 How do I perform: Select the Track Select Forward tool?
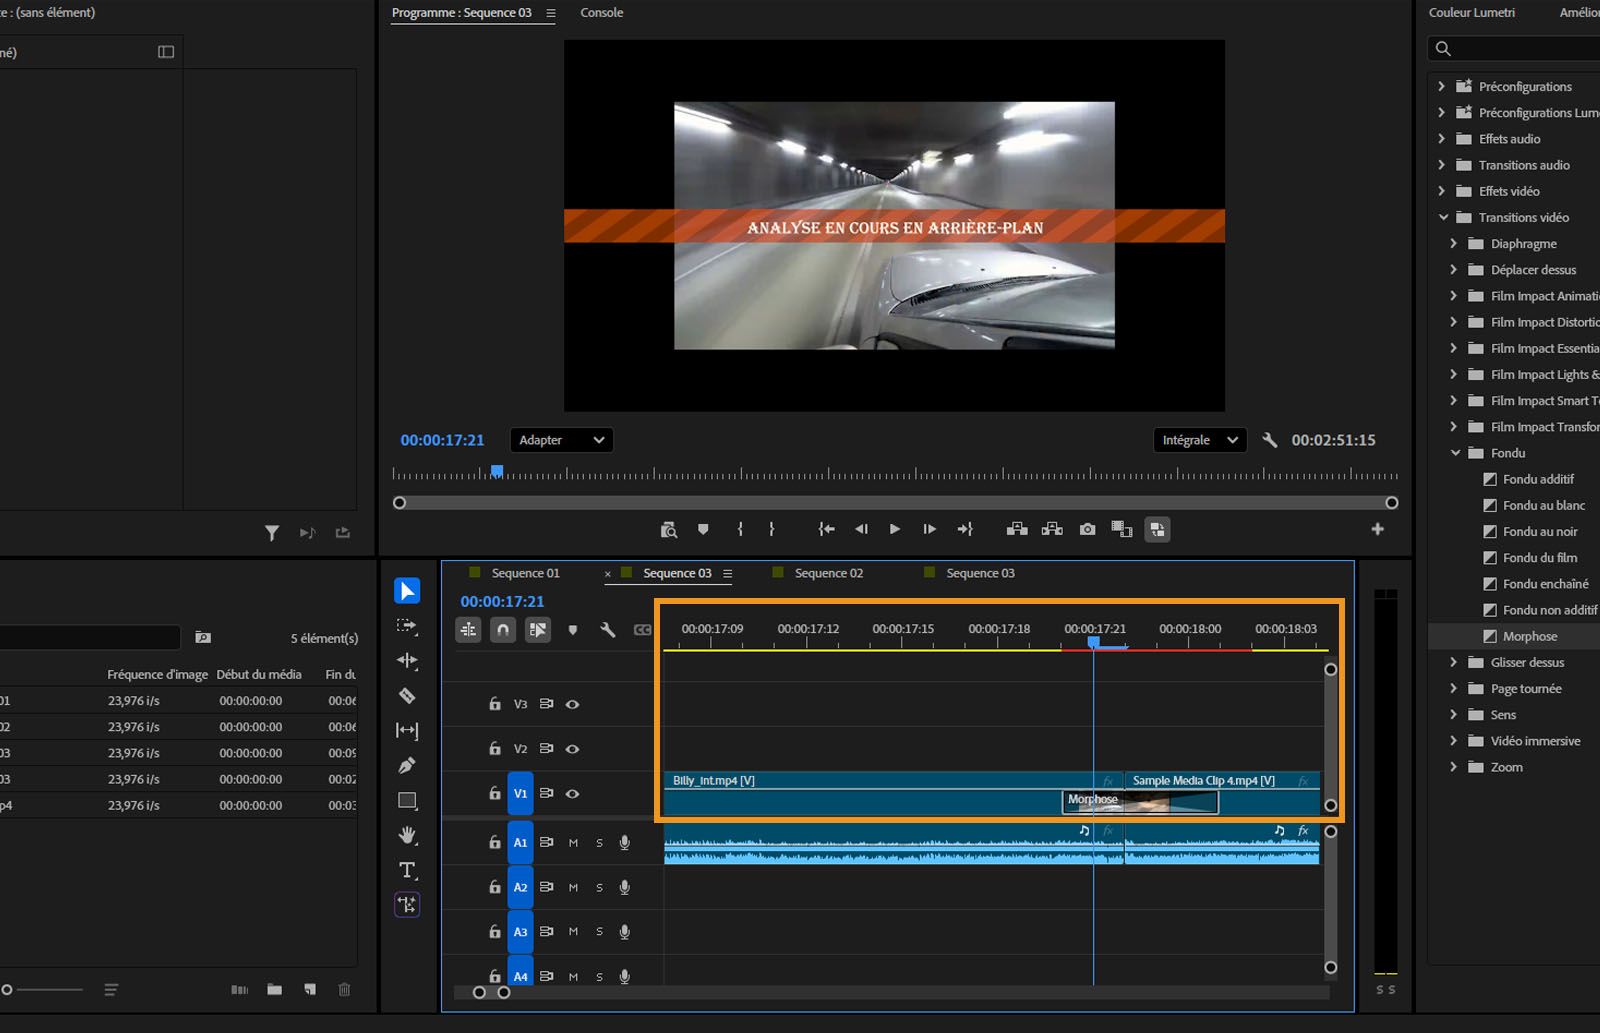point(407,625)
